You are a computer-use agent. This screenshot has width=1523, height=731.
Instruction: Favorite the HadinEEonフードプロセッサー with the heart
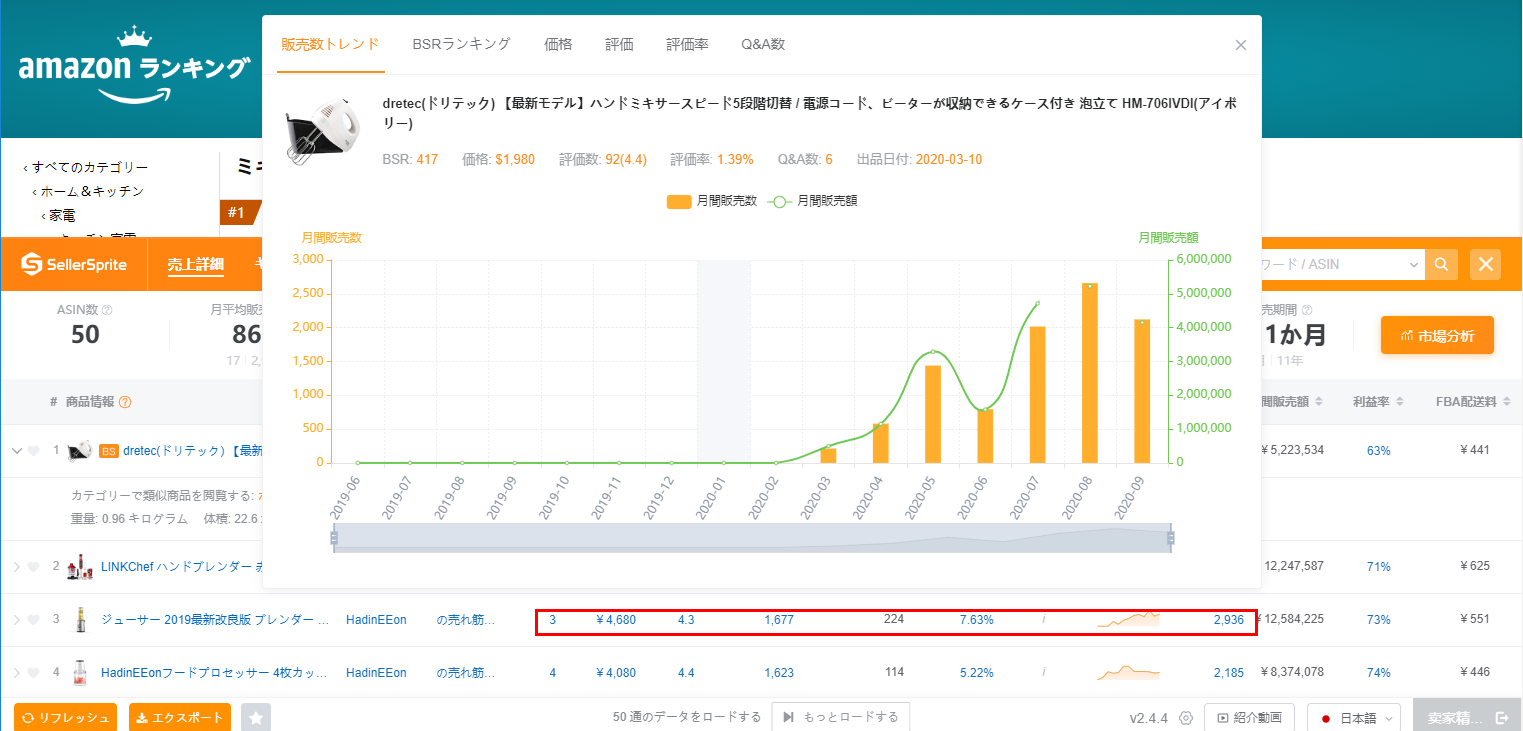33,673
